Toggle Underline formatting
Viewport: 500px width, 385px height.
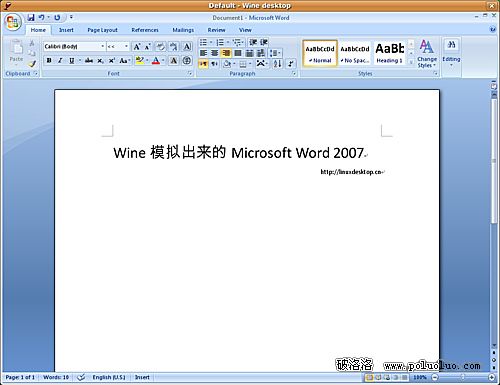coord(71,61)
